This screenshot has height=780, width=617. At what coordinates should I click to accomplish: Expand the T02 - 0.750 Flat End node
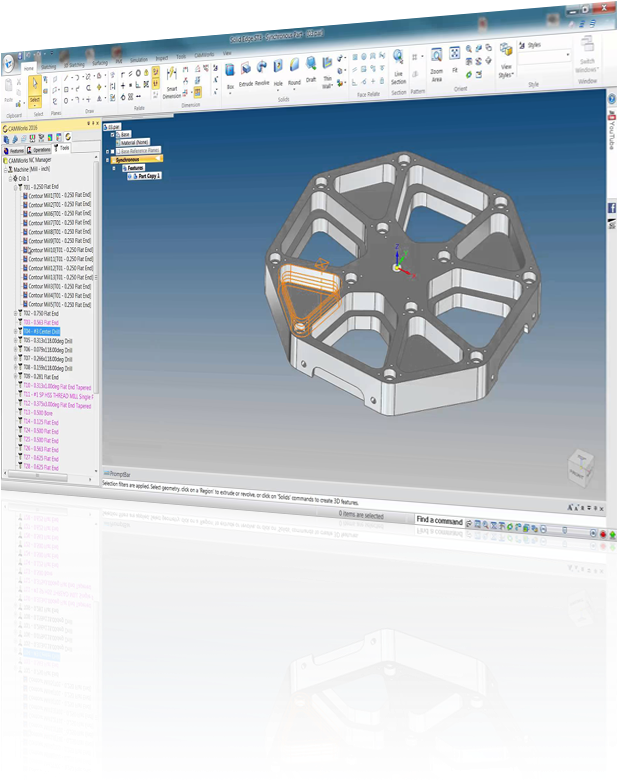pos(15,313)
